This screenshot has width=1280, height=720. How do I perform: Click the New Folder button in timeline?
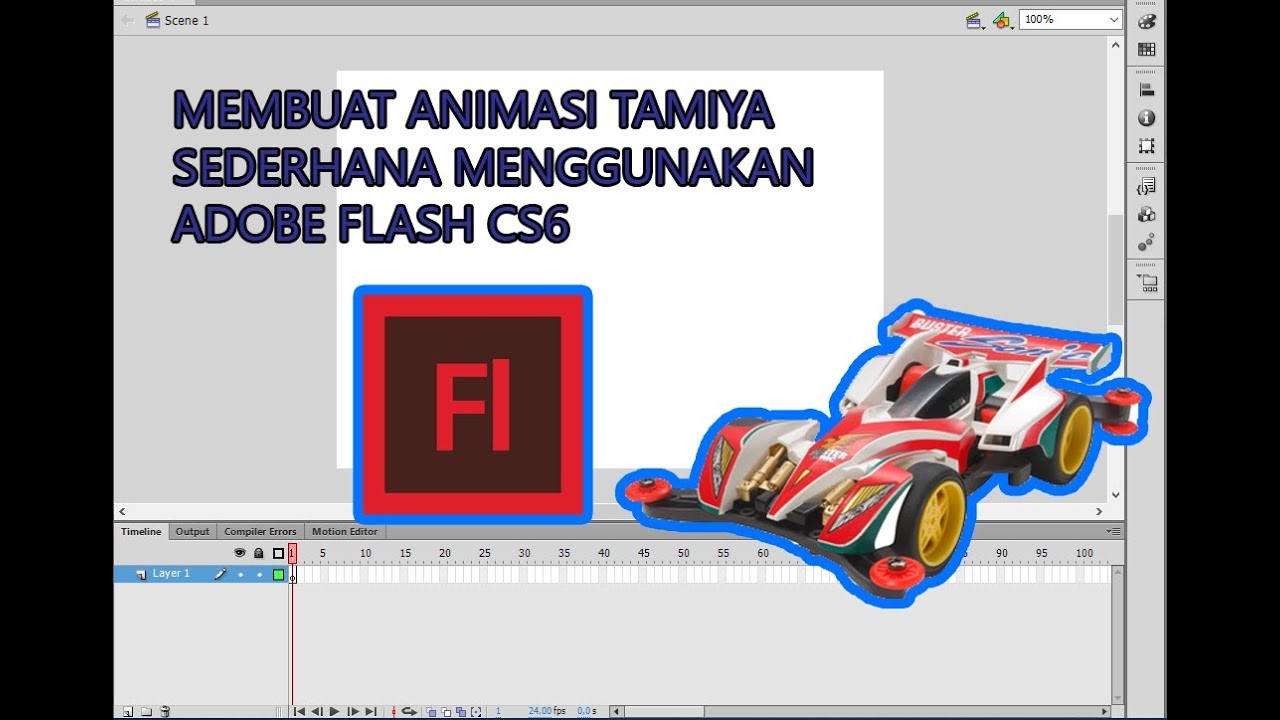pos(146,712)
